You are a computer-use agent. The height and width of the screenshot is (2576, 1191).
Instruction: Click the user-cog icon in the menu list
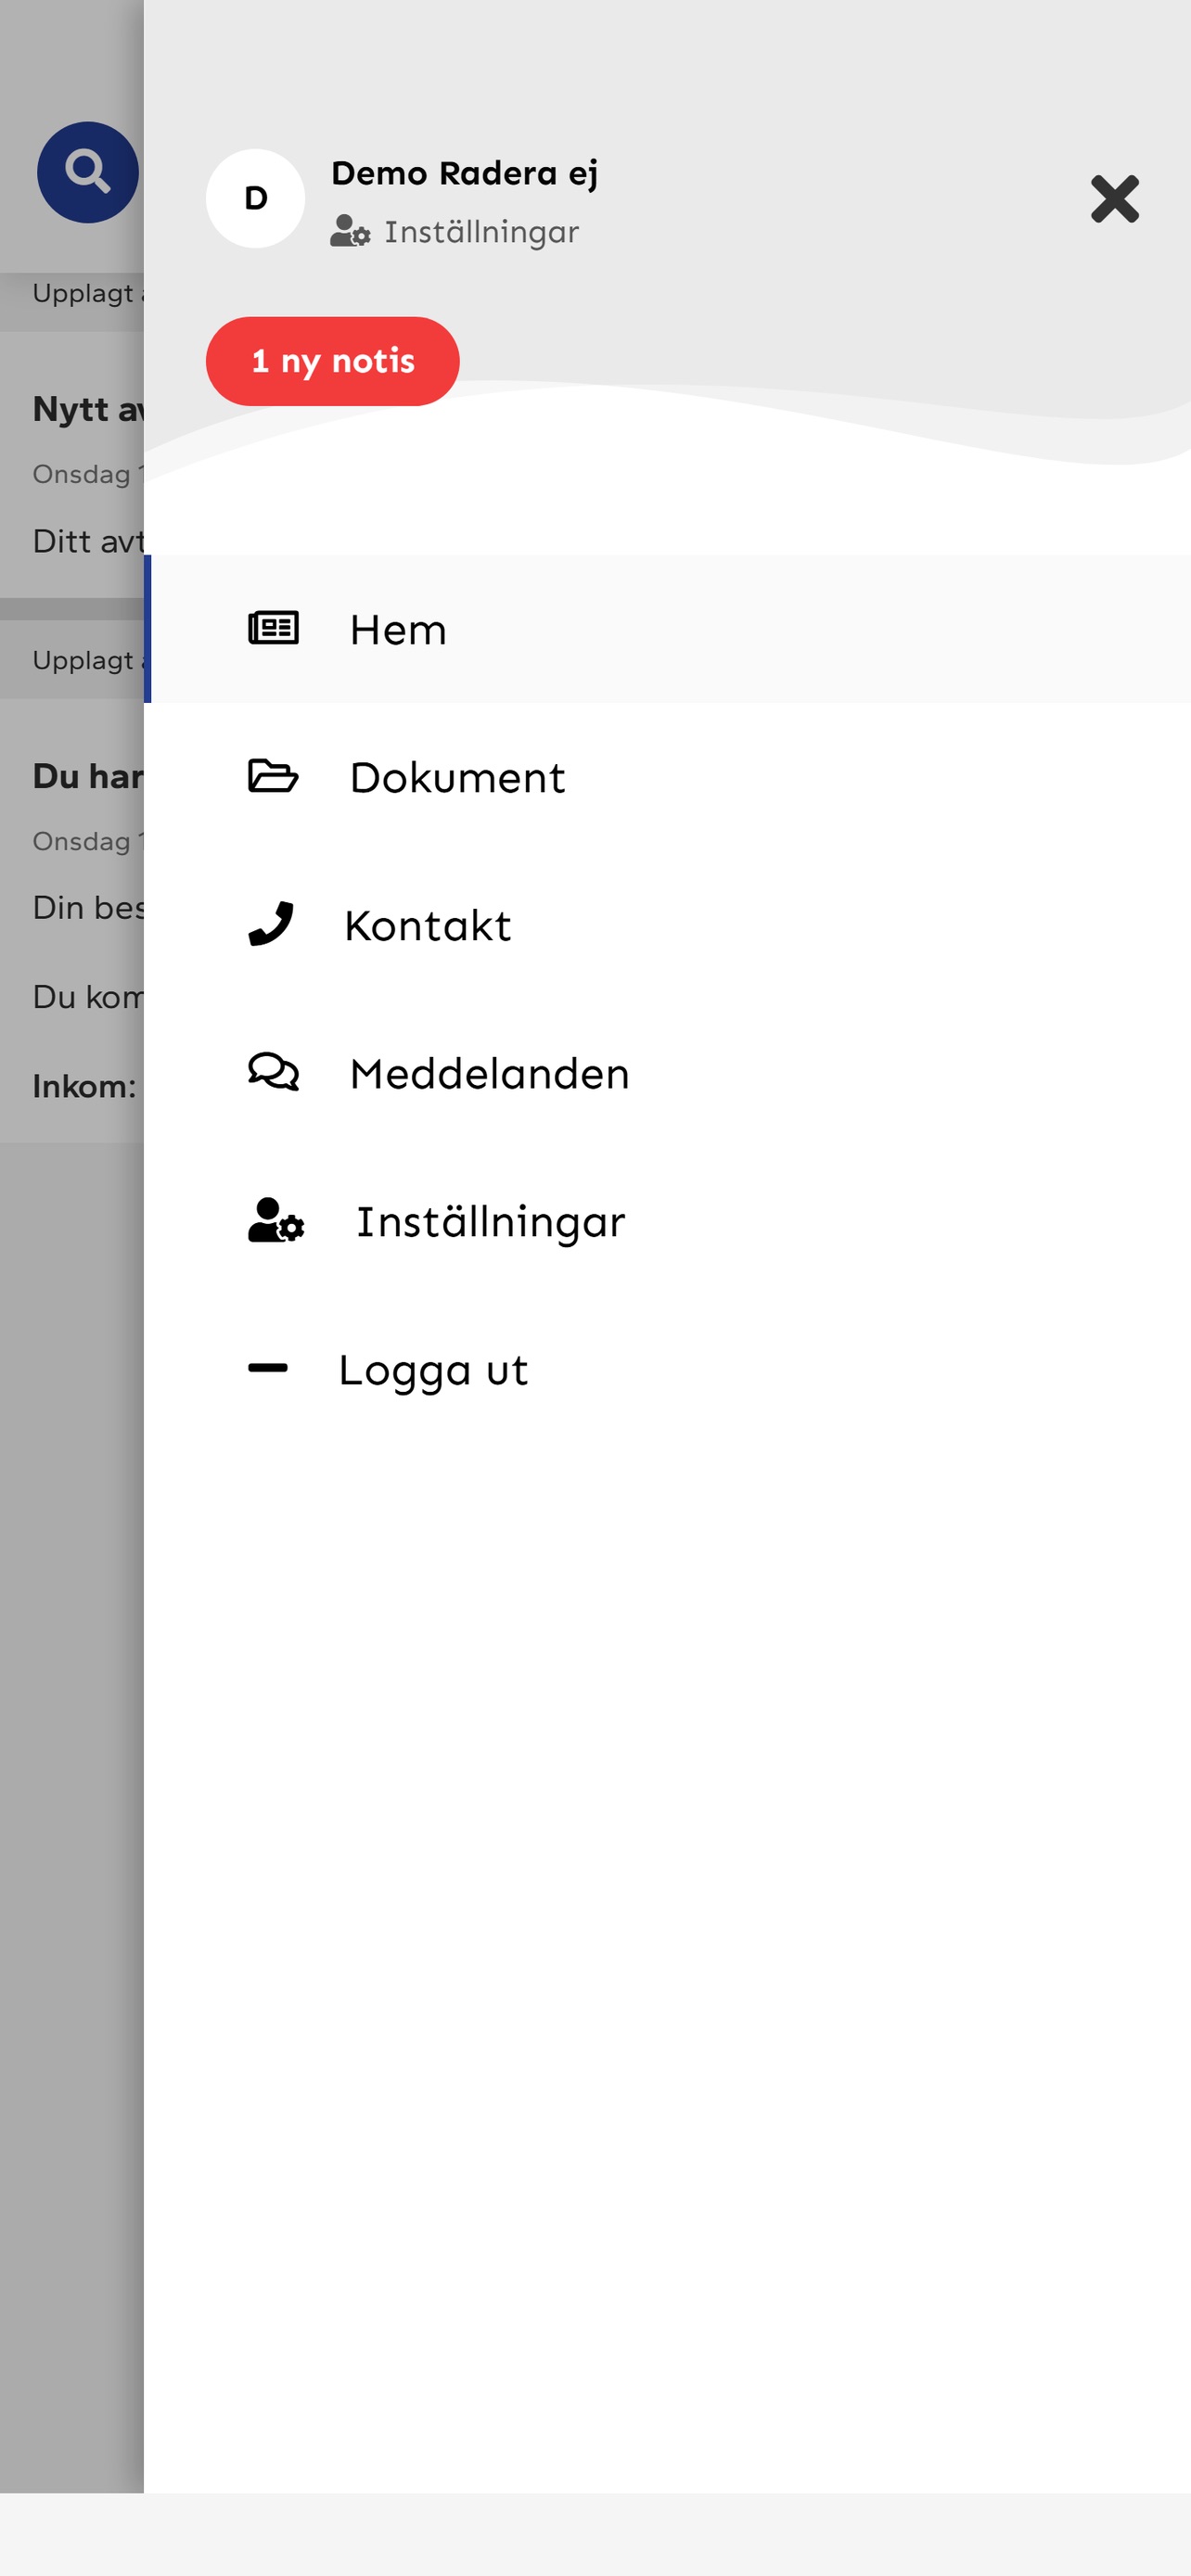pos(276,1220)
